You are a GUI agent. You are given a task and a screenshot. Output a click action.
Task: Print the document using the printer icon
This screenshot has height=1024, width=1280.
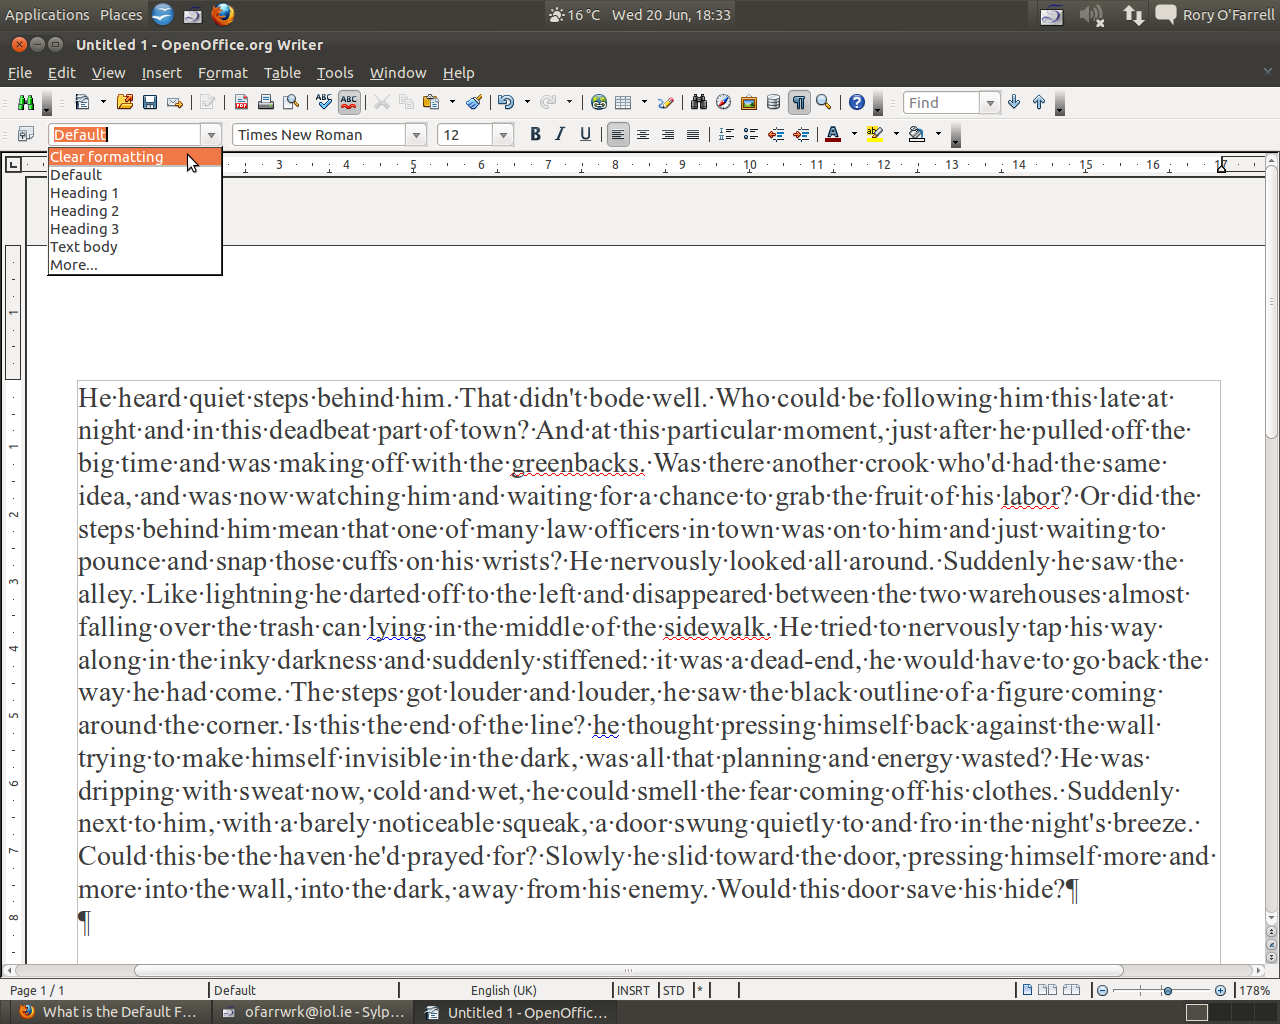(266, 102)
